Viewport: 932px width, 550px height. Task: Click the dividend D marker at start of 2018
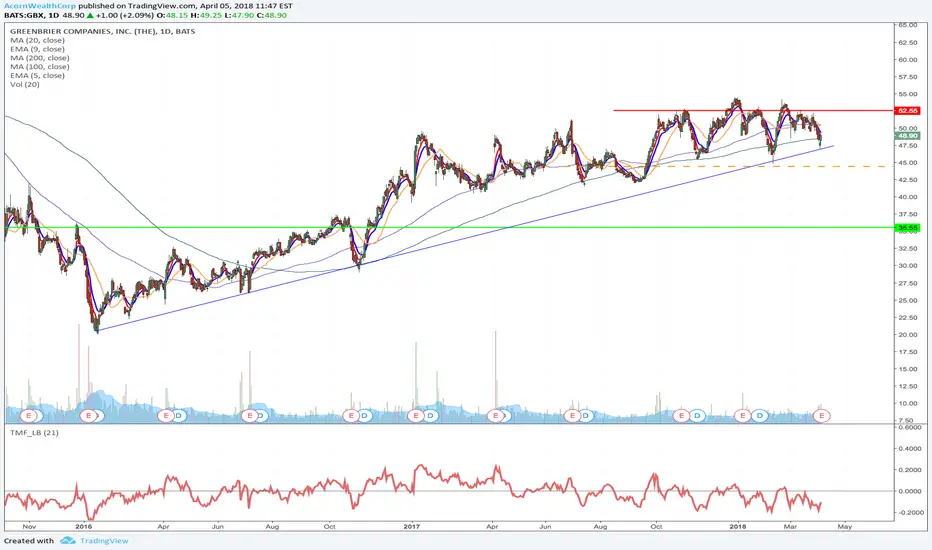click(759, 415)
